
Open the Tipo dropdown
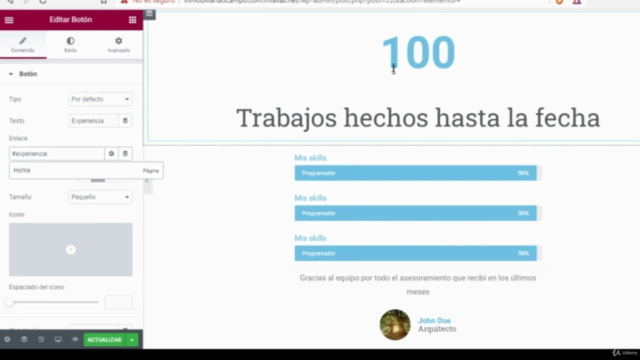pyautogui.click(x=100, y=99)
